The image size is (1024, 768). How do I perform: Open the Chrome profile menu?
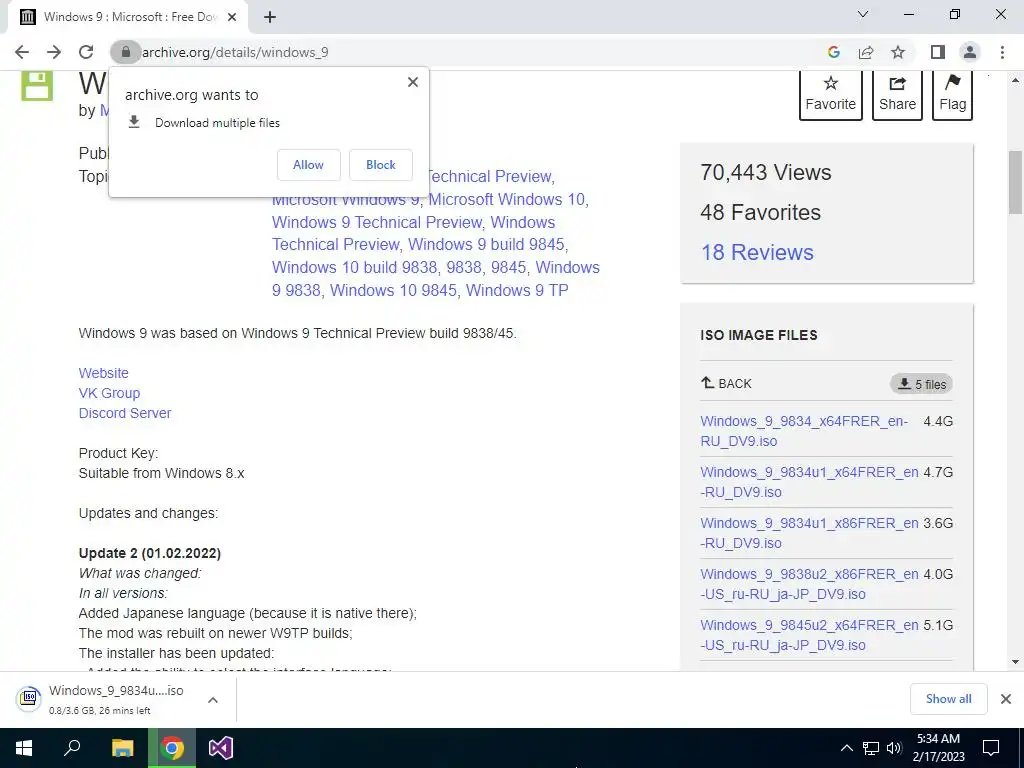pos(970,52)
